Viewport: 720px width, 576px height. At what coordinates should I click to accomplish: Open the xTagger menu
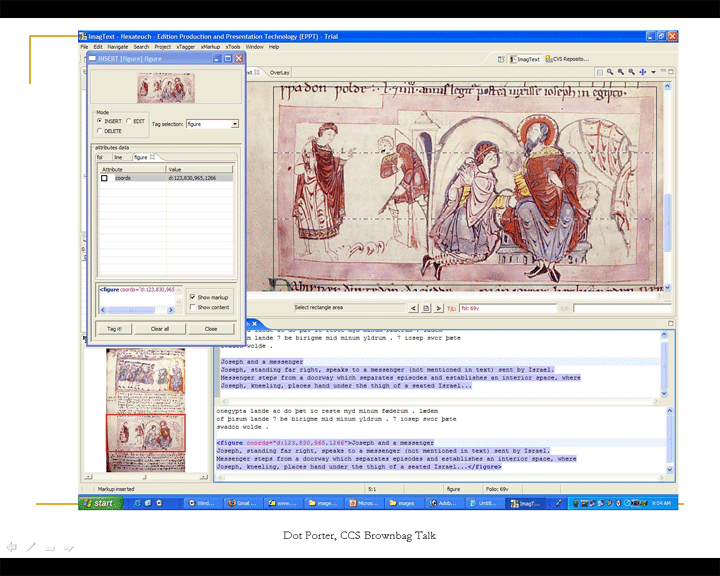pos(186,47)
